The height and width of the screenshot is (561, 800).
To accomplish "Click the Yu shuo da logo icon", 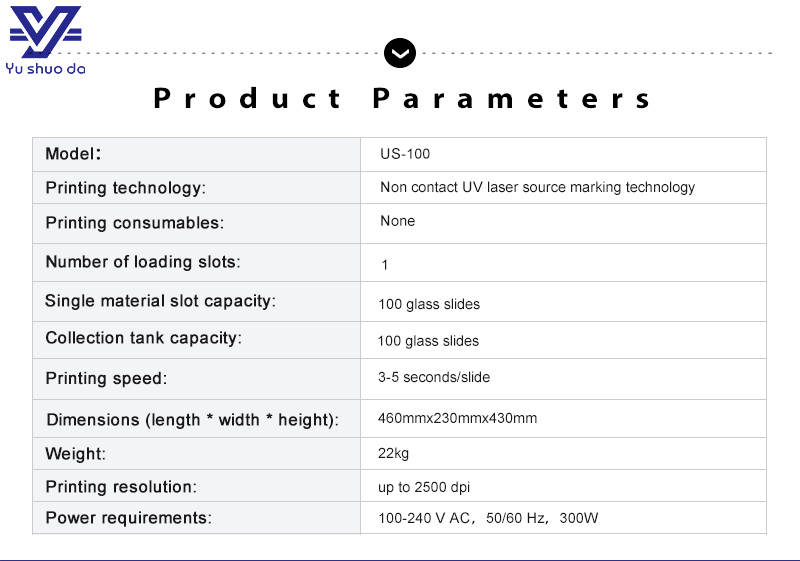I will tap(45, 32).
